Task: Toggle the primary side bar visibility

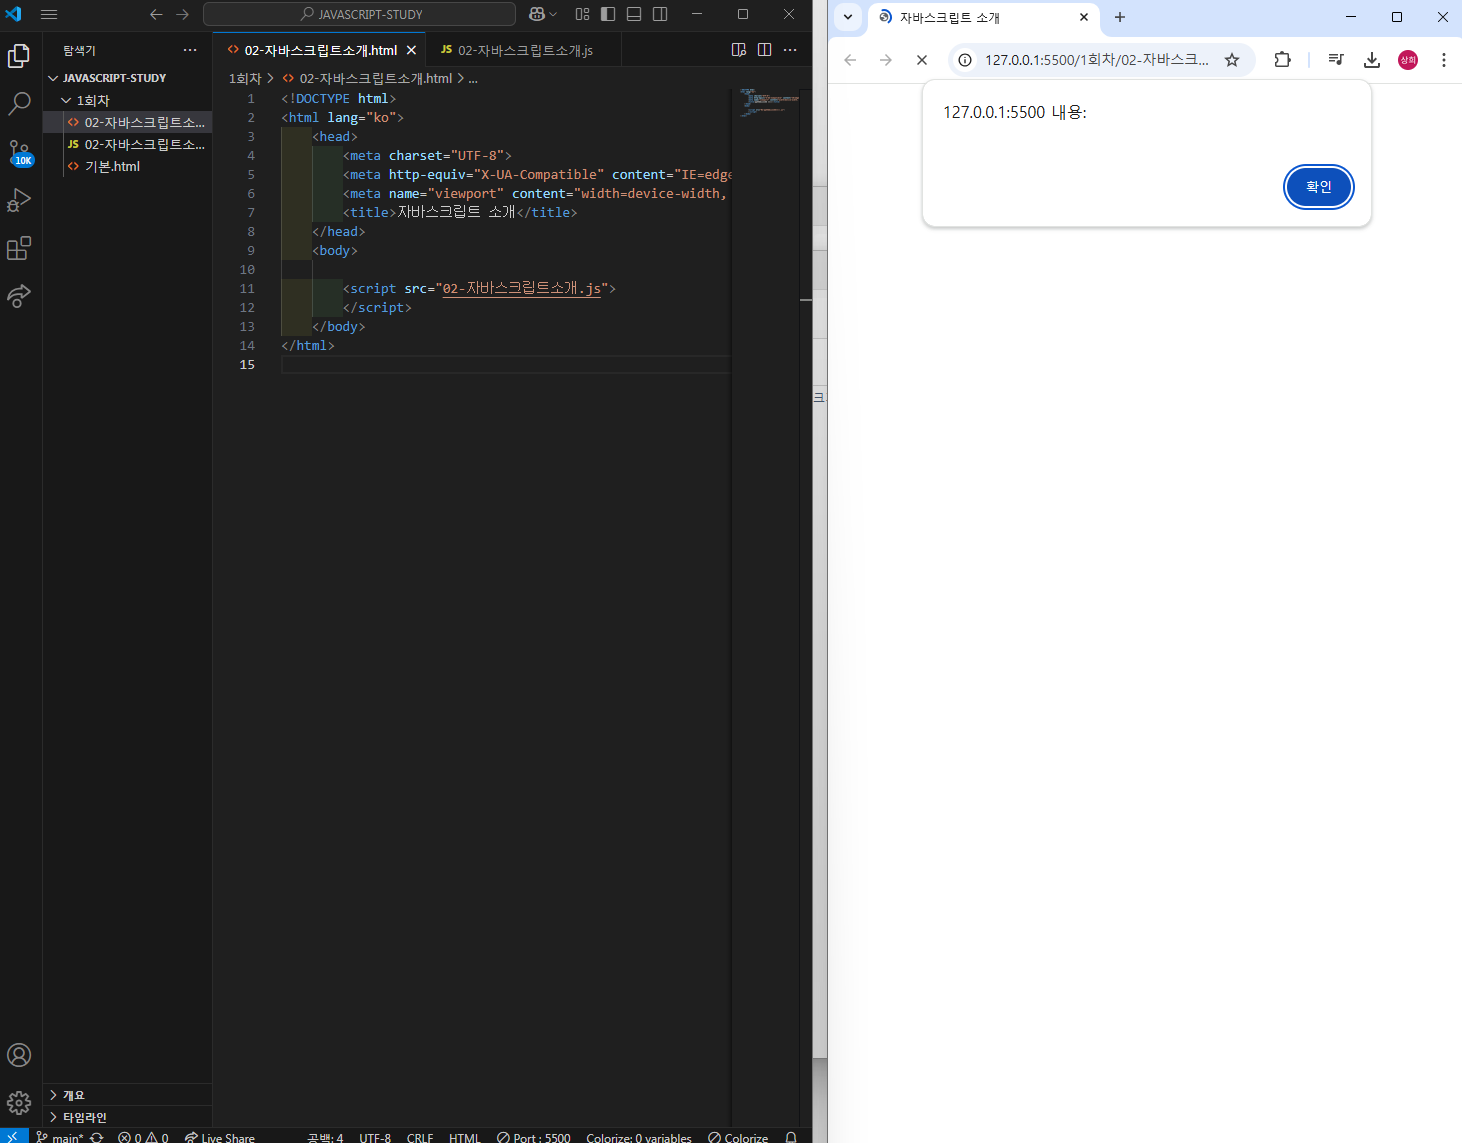Action: (x=608, y=14)
